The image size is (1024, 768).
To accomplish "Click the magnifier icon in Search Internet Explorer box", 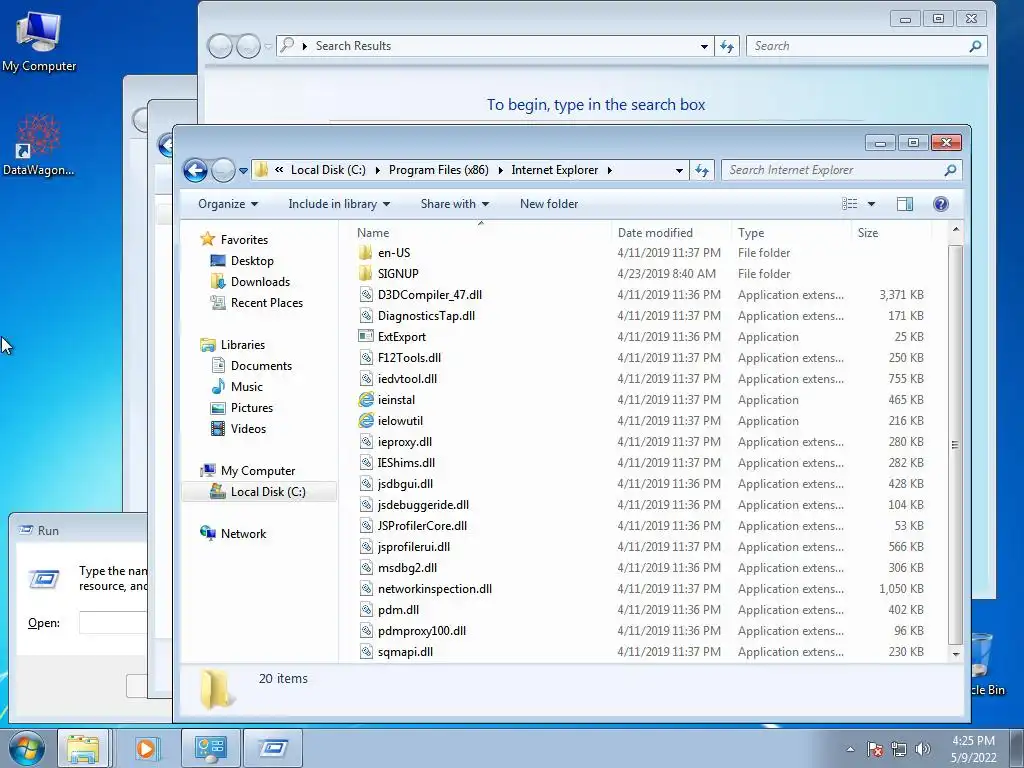I will (950, 170).
